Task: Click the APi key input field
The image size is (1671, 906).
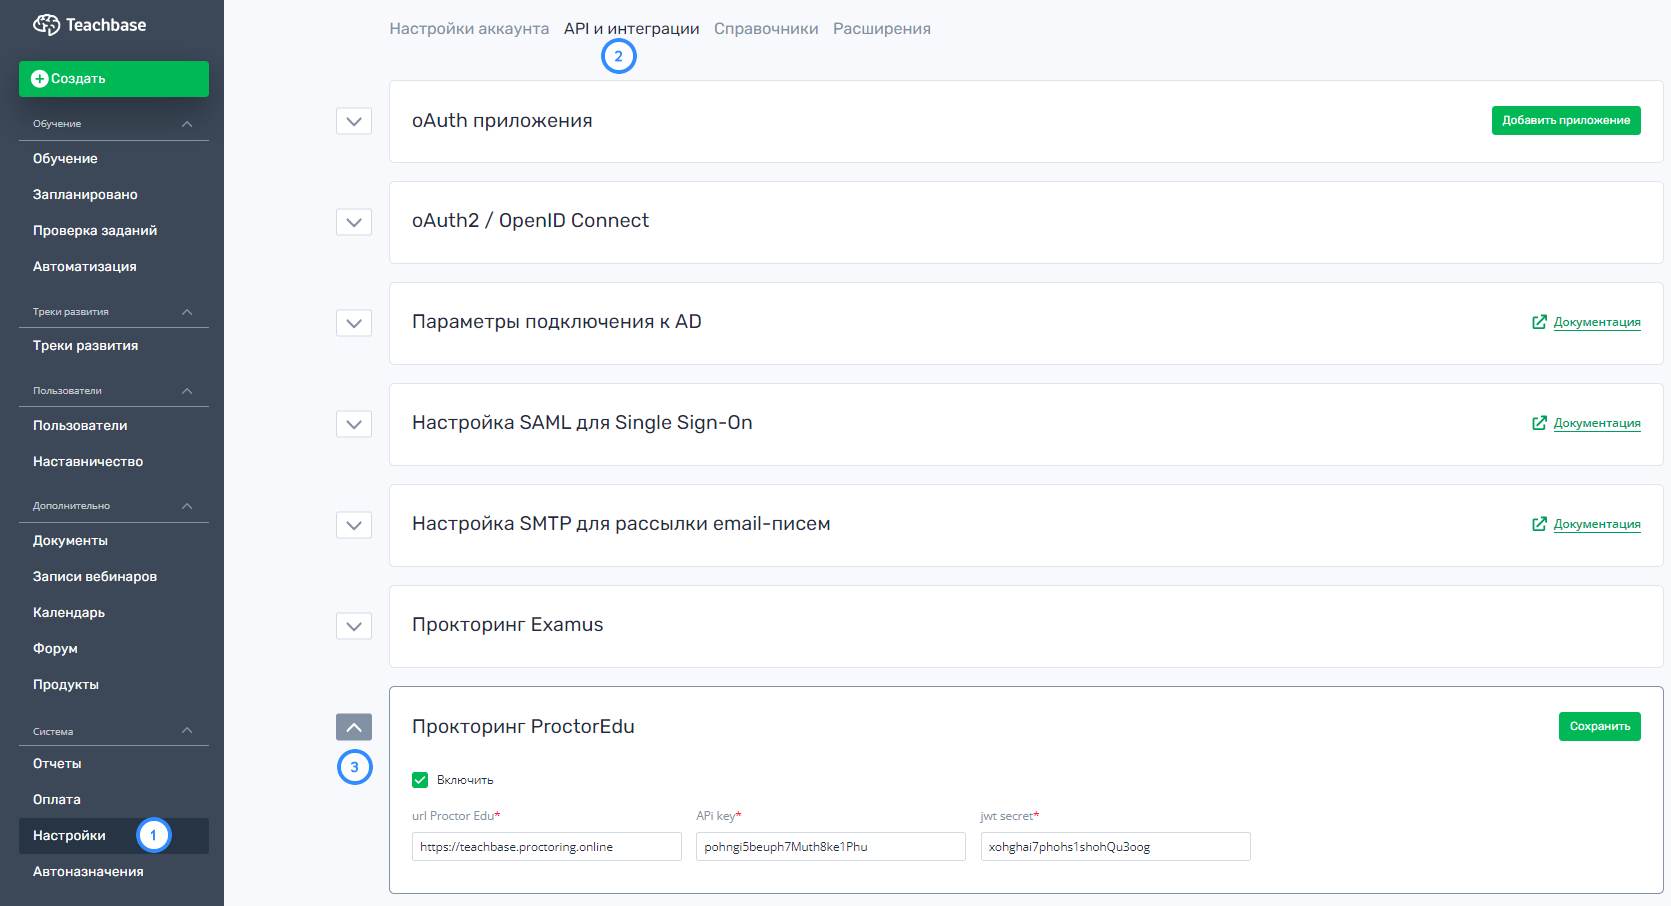Action: click(x=831, y=847)
